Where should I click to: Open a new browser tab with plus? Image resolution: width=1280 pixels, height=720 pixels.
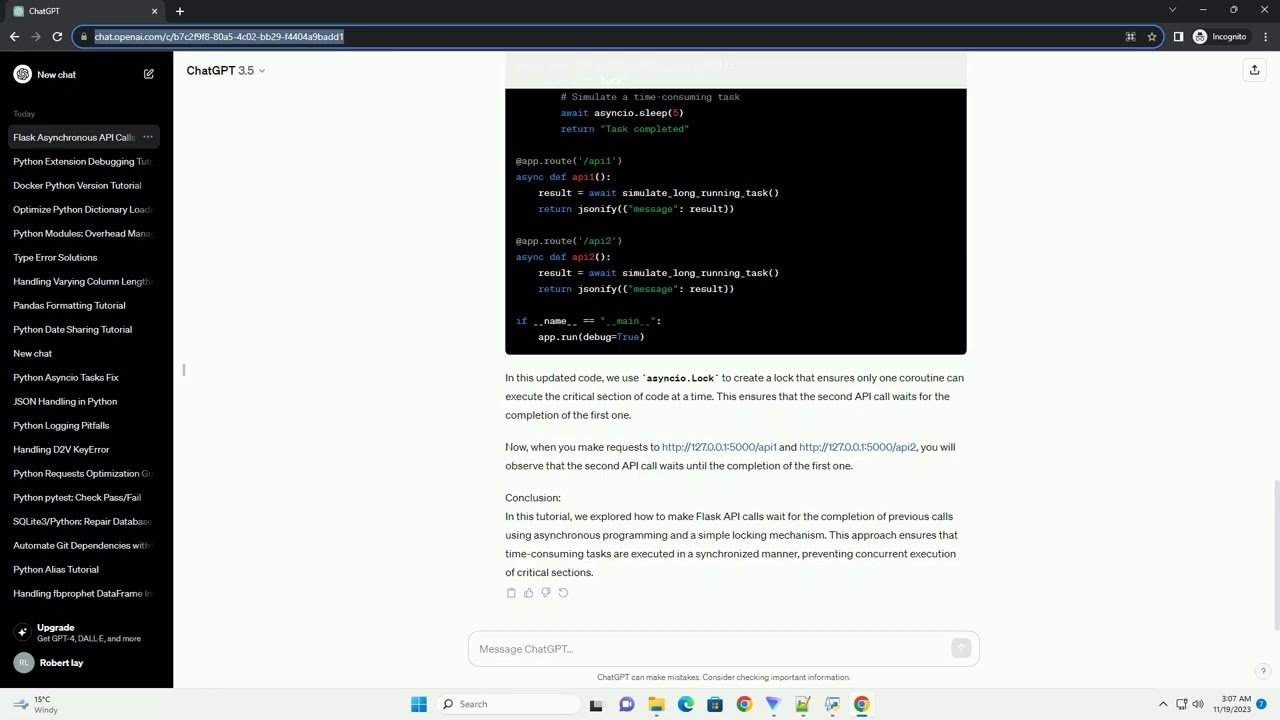pyautogui.click(x=180, y=11)
